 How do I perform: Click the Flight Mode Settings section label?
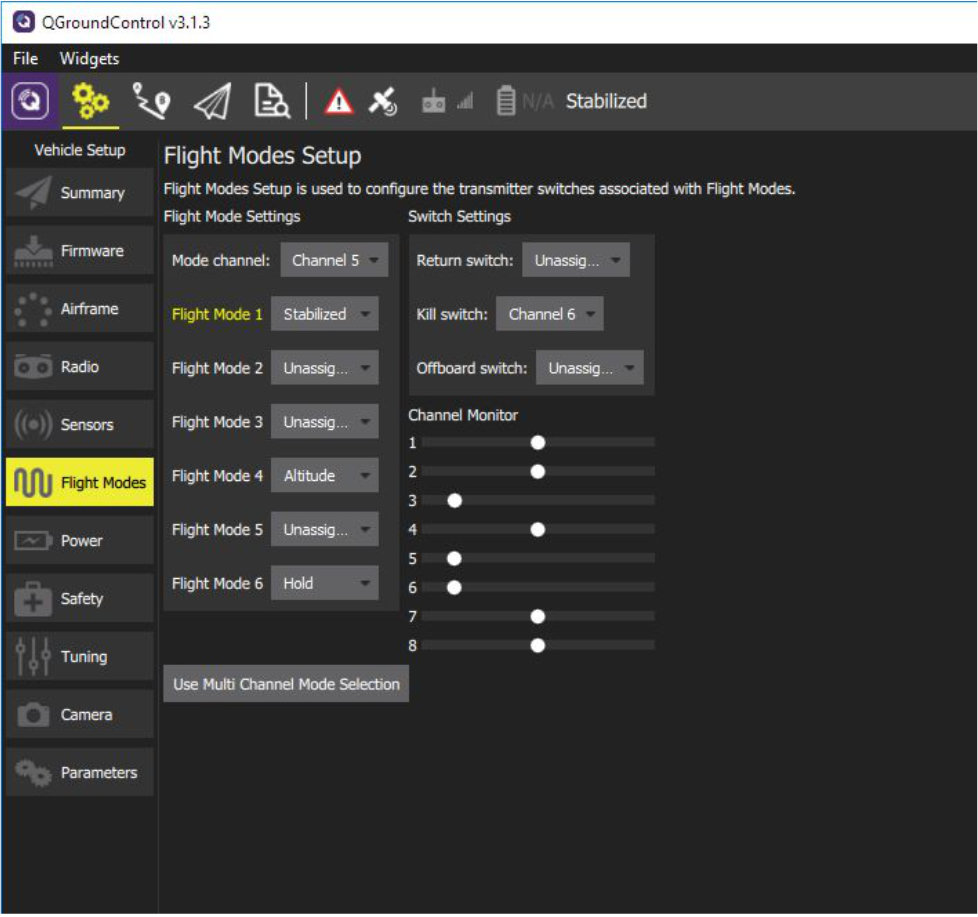click(x=232, y=216)
